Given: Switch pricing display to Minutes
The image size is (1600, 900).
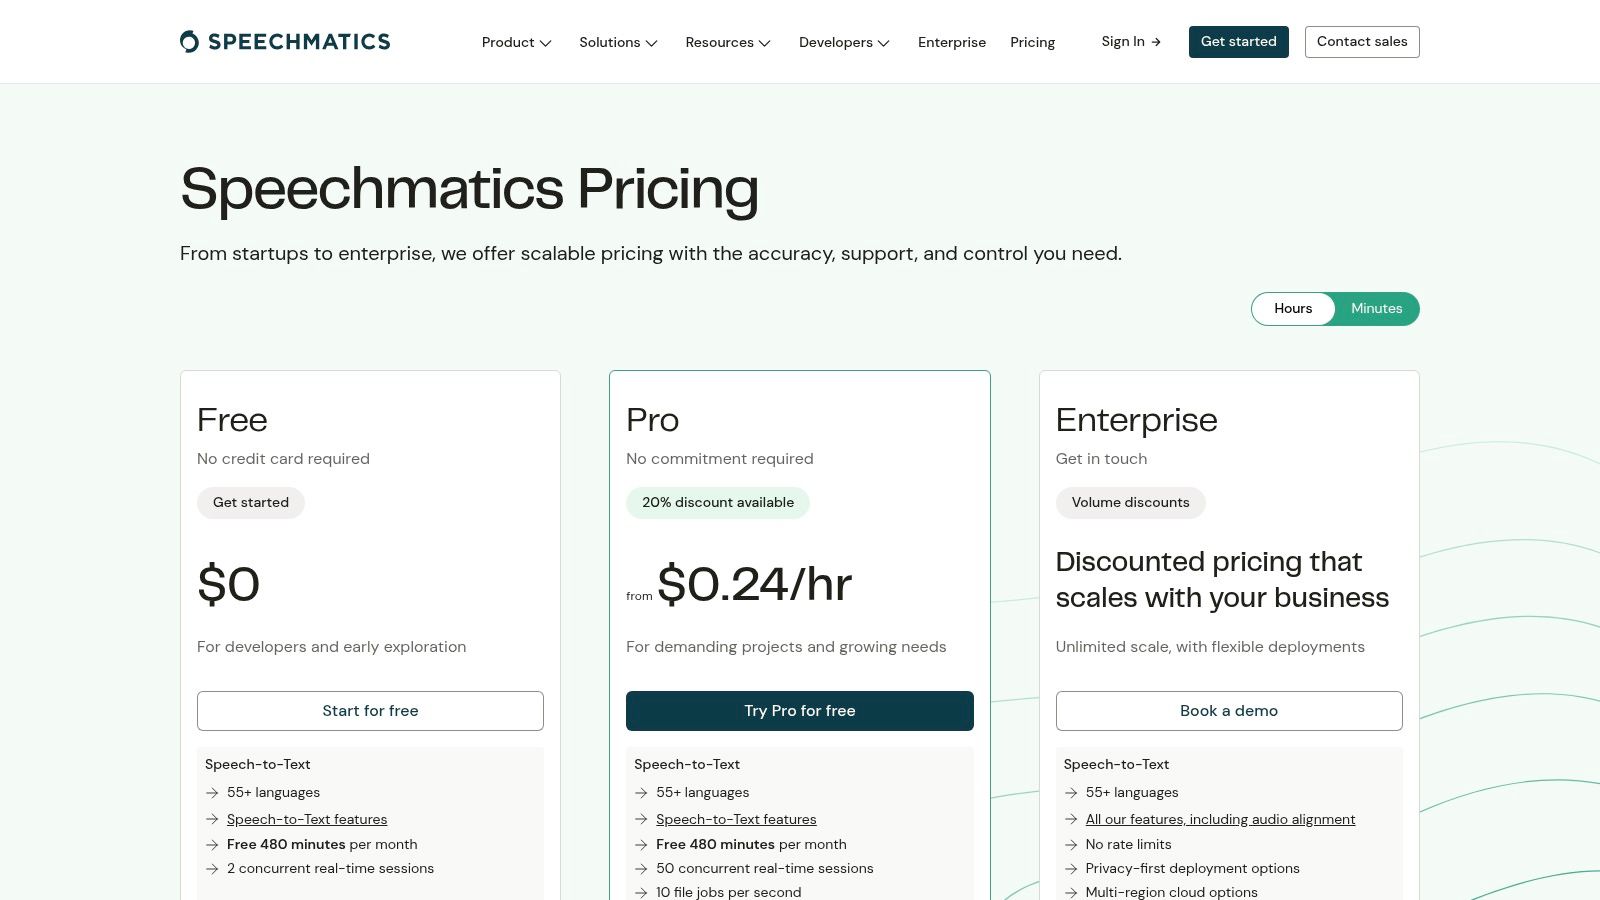Looking at the screenshot, I should pyautogui.click(x=1376, y=309).
